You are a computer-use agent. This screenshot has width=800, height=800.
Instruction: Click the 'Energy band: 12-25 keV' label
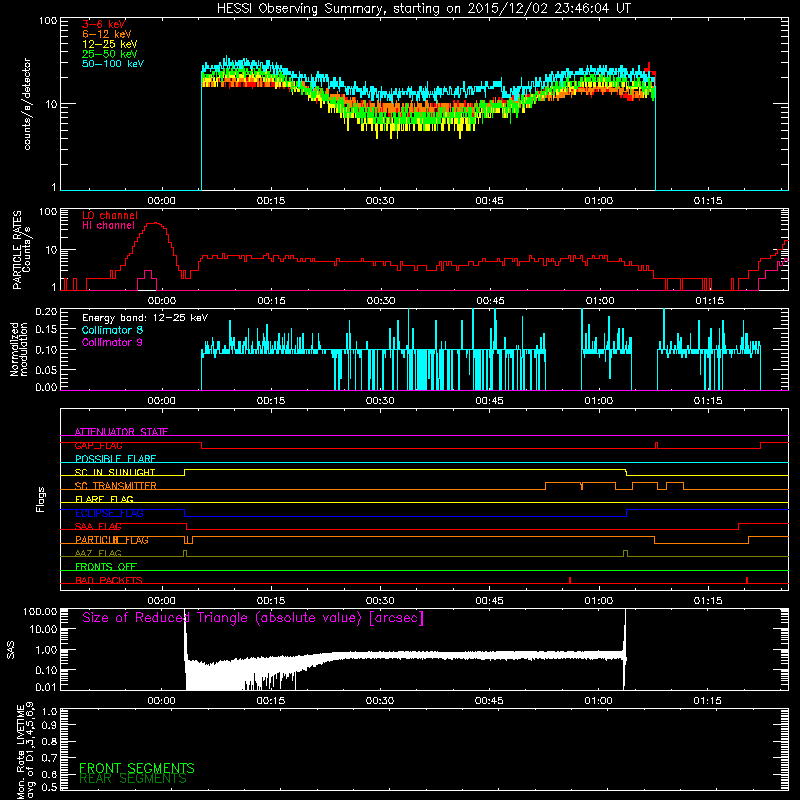point(145,318)
